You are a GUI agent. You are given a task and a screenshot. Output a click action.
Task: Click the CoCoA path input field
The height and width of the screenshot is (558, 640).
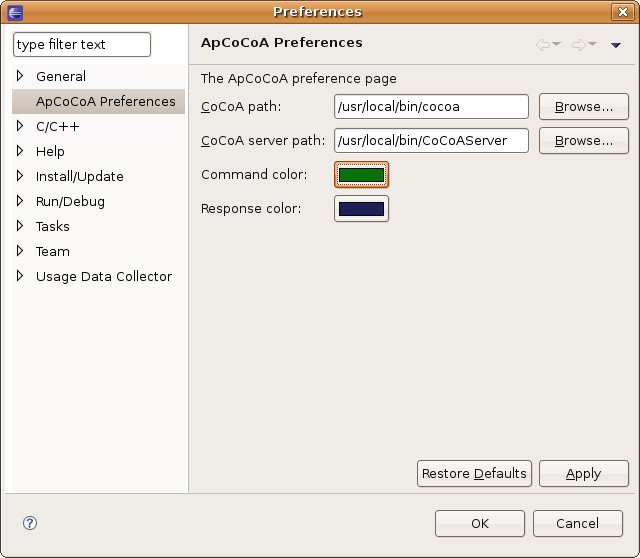pos(431,107)
